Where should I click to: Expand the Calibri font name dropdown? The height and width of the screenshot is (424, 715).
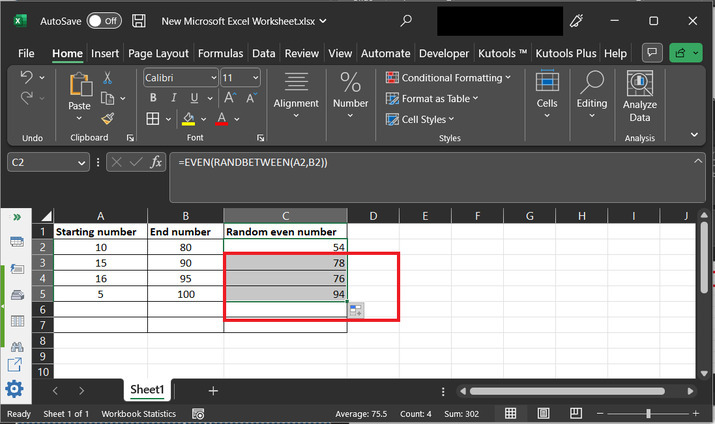click(212, 77)
